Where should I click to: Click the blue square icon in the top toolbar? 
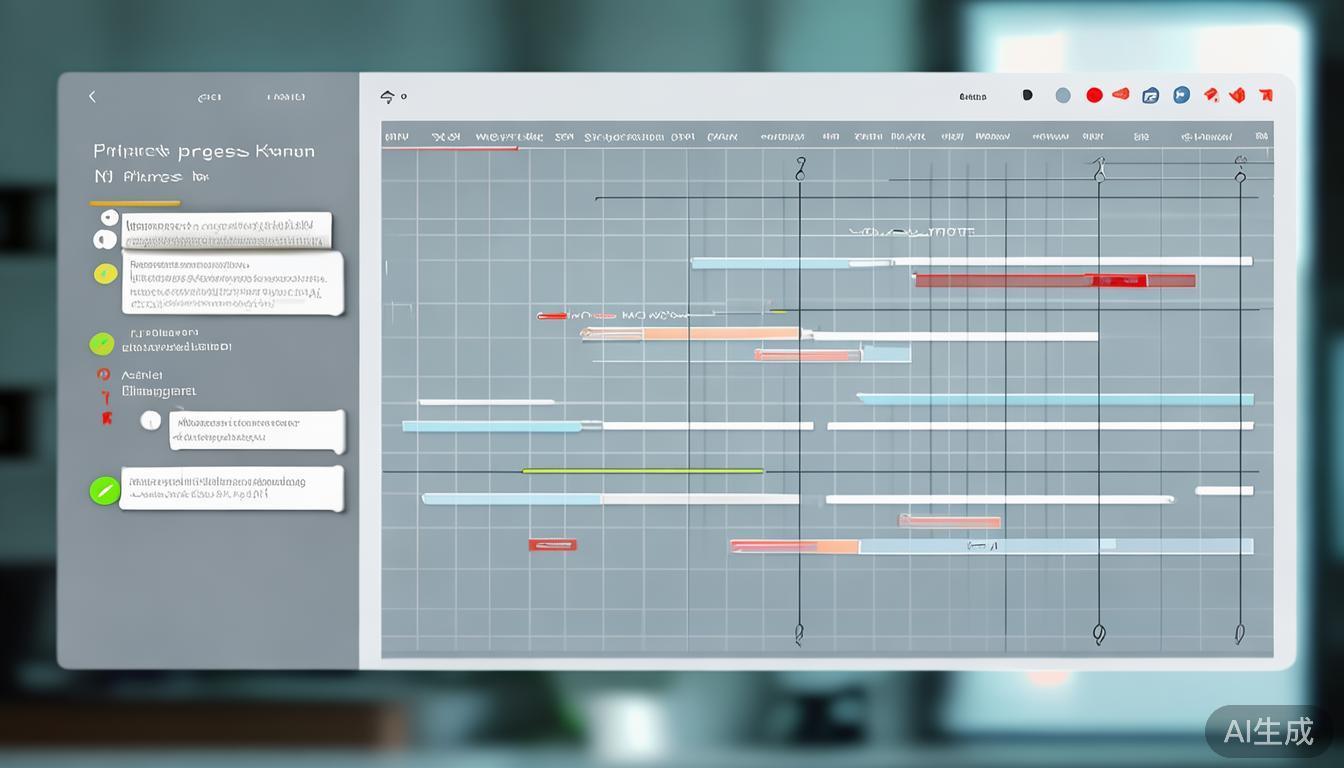pos(1150,96)
